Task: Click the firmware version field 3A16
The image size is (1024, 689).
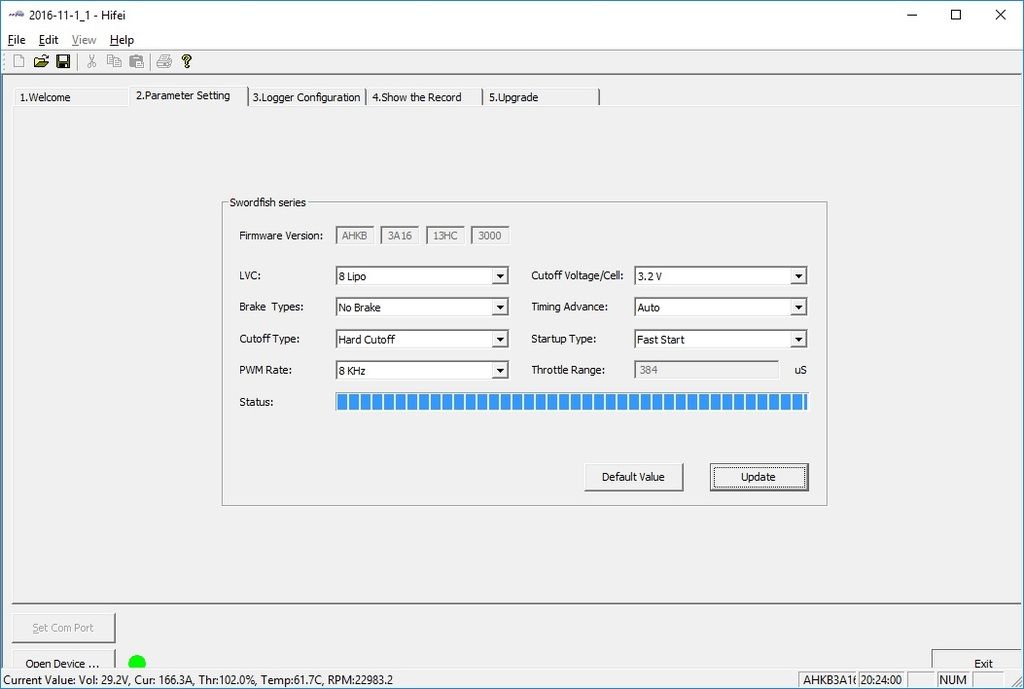Action: (400, 236)
